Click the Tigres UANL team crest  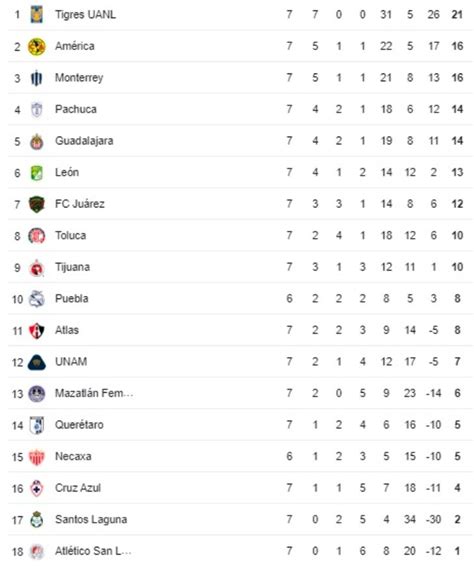click(37, 14)
